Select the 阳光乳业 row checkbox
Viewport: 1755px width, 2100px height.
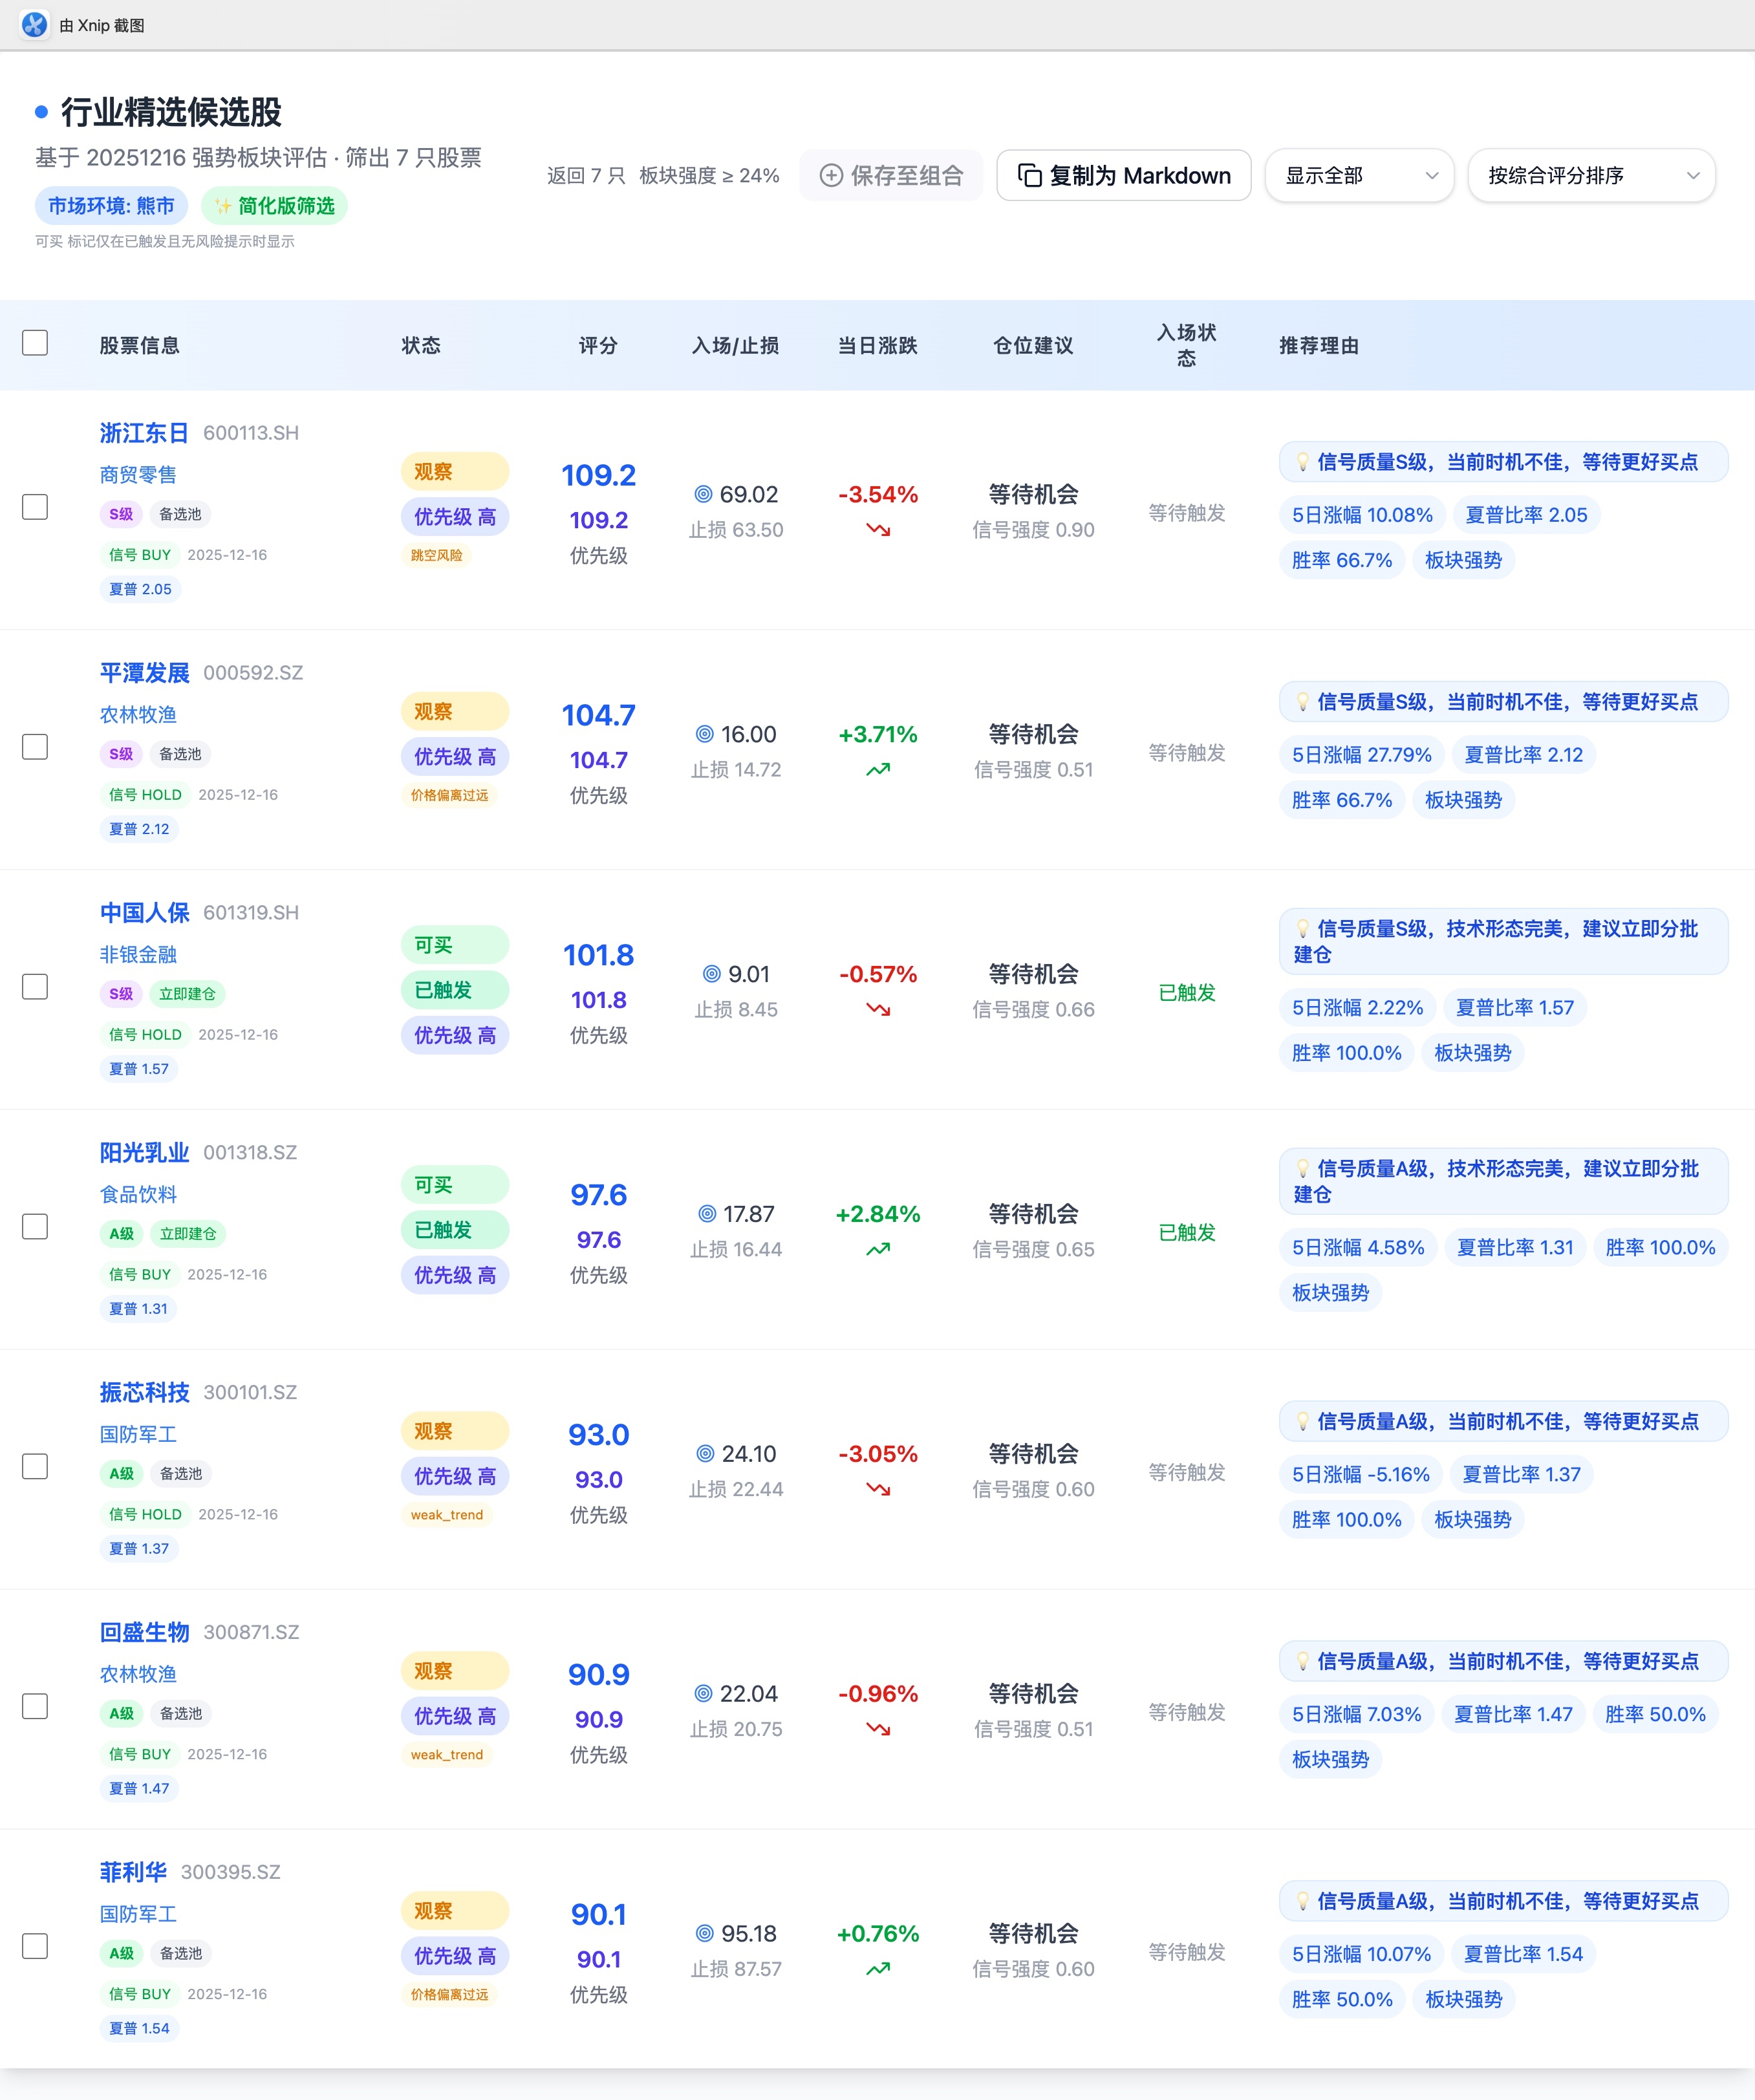[35, 1227]
